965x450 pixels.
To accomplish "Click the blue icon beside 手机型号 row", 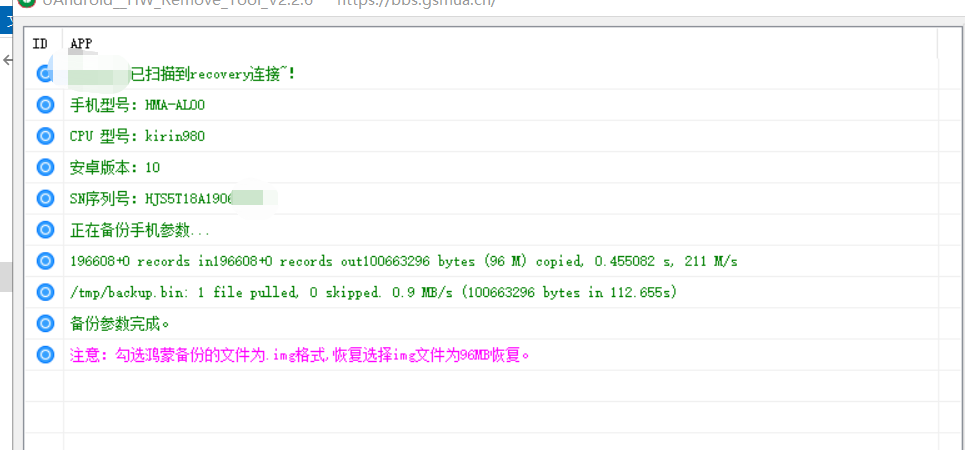I will point(45,105).
